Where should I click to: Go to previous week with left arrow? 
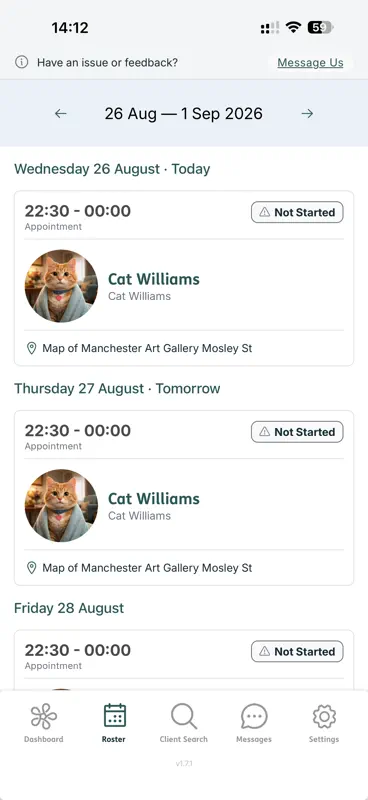point(61,113)
